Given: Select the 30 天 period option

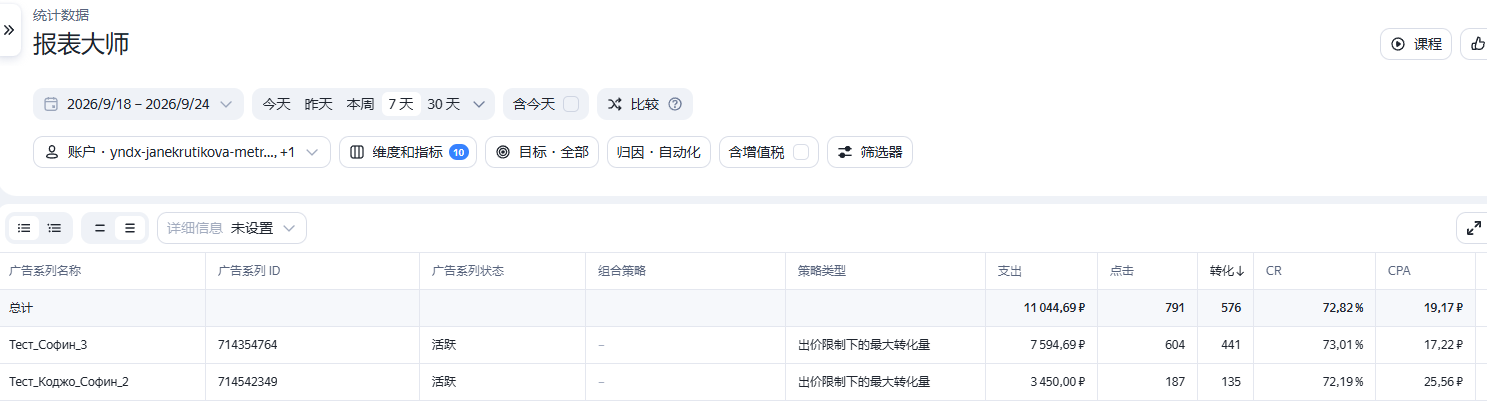Looking at the screenshot, I should point(444,104).
